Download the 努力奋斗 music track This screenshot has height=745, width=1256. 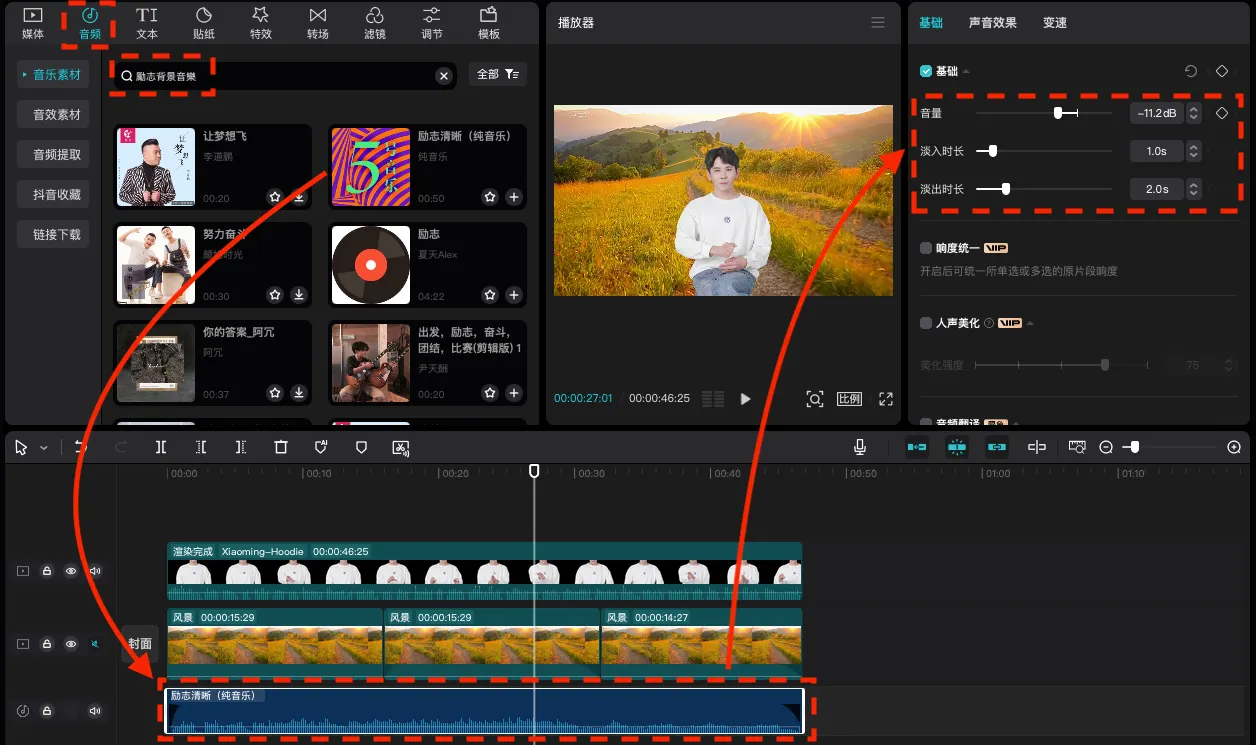pyautogui.click(x=299, y=295)
